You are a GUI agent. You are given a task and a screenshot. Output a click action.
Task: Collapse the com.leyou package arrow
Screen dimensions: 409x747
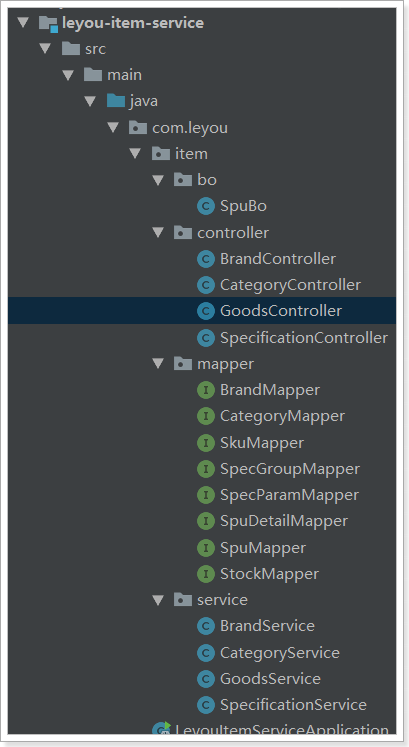[113, 128]
